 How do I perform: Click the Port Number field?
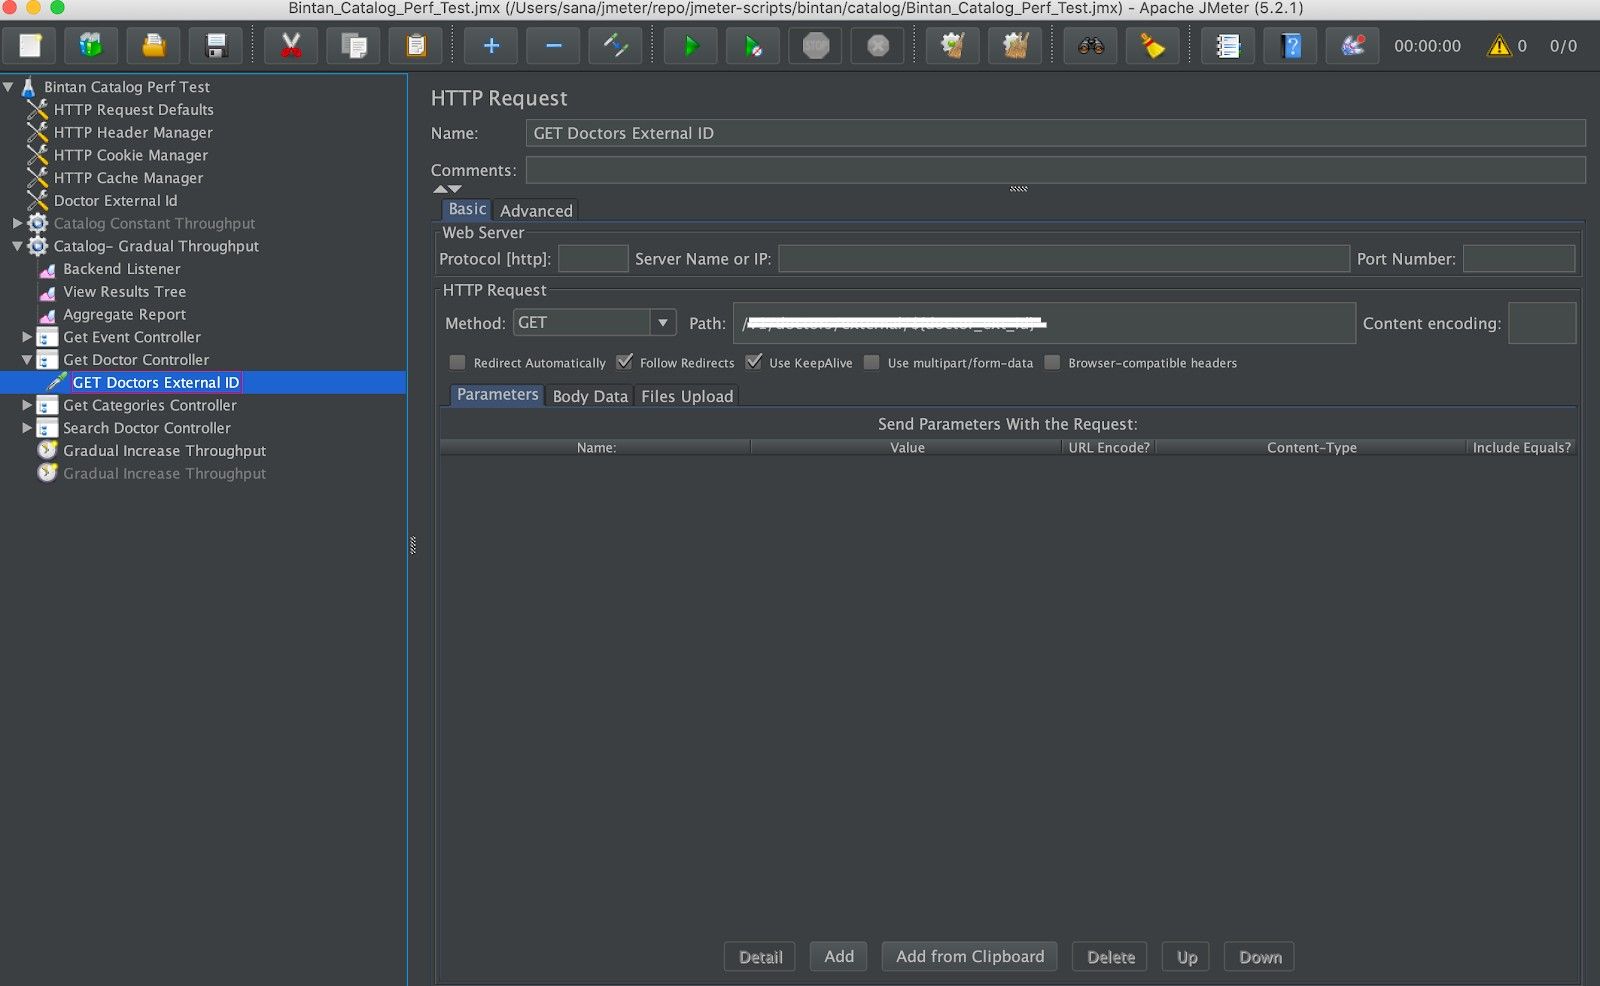(1519, 259)
